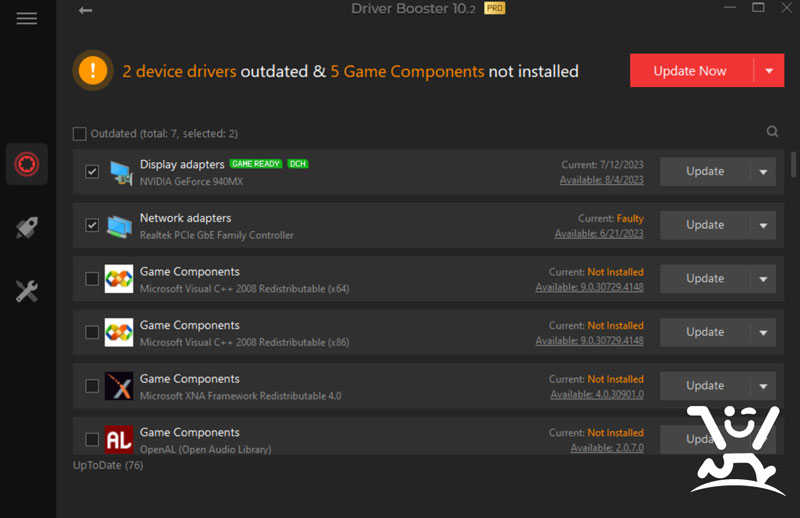This screenshot has height=518, width=800.
Task: Update Microsoft XNA Framework Redistributable
Action: [x=705, y=386]
